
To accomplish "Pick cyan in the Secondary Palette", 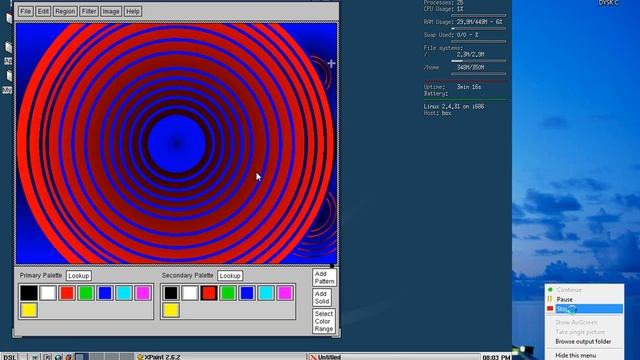I will [266, 293].
